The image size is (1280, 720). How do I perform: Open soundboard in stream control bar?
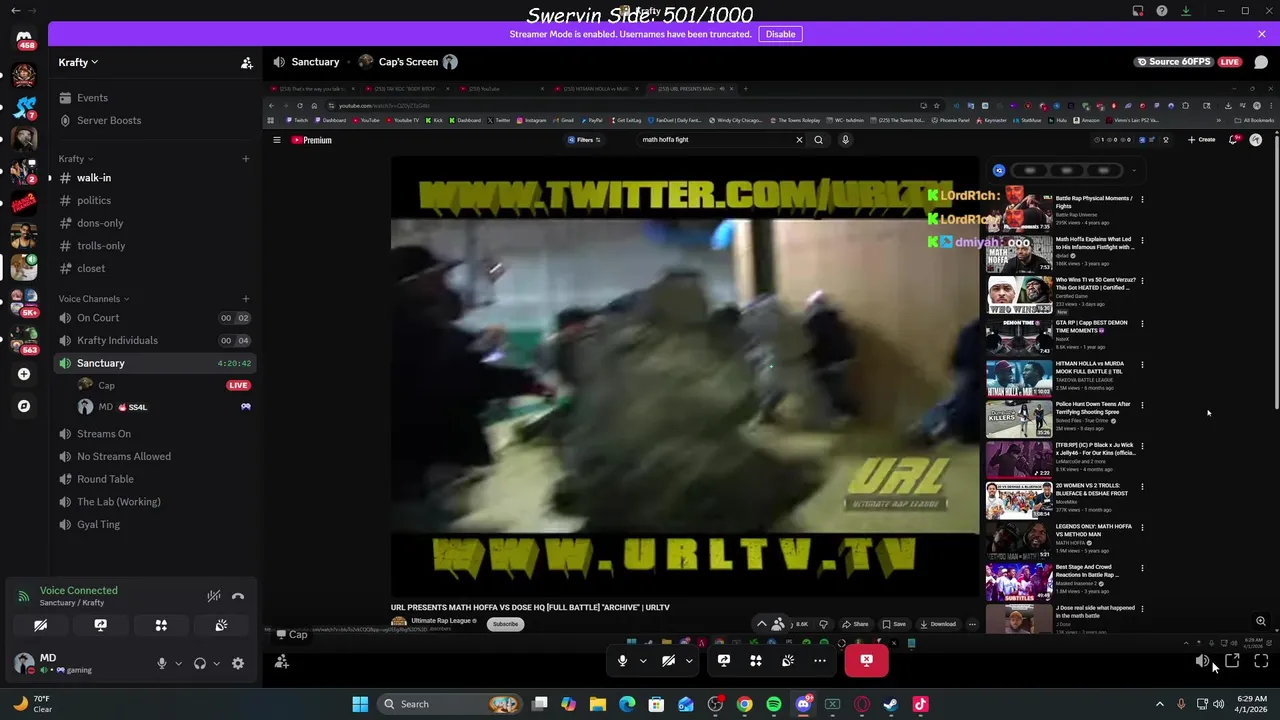tap(788, 660)
